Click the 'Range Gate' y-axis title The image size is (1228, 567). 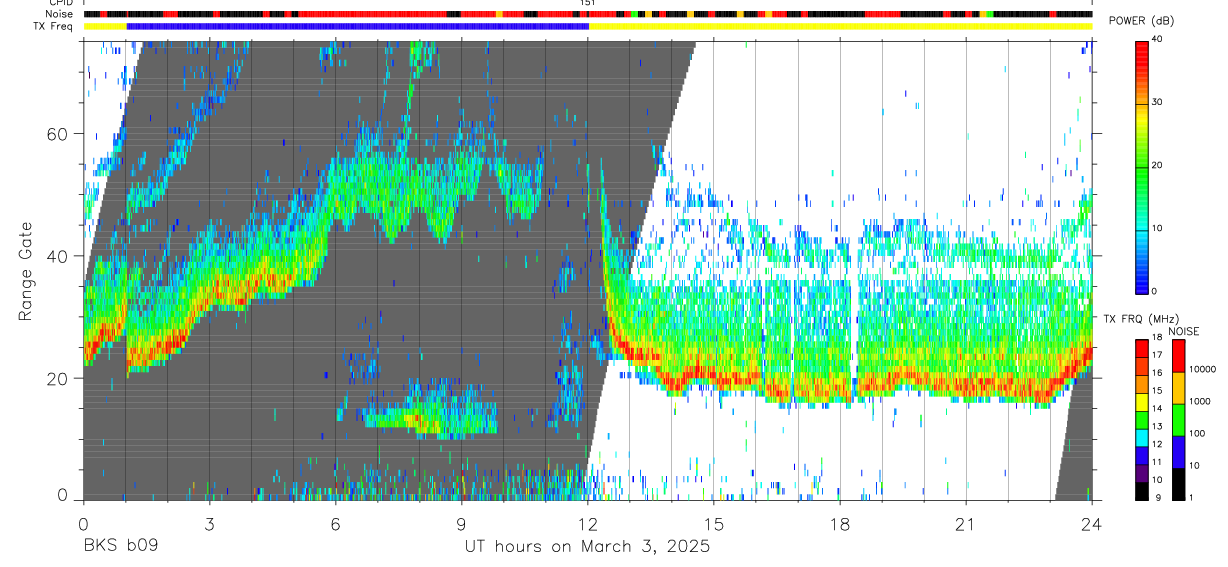(25, 271)
